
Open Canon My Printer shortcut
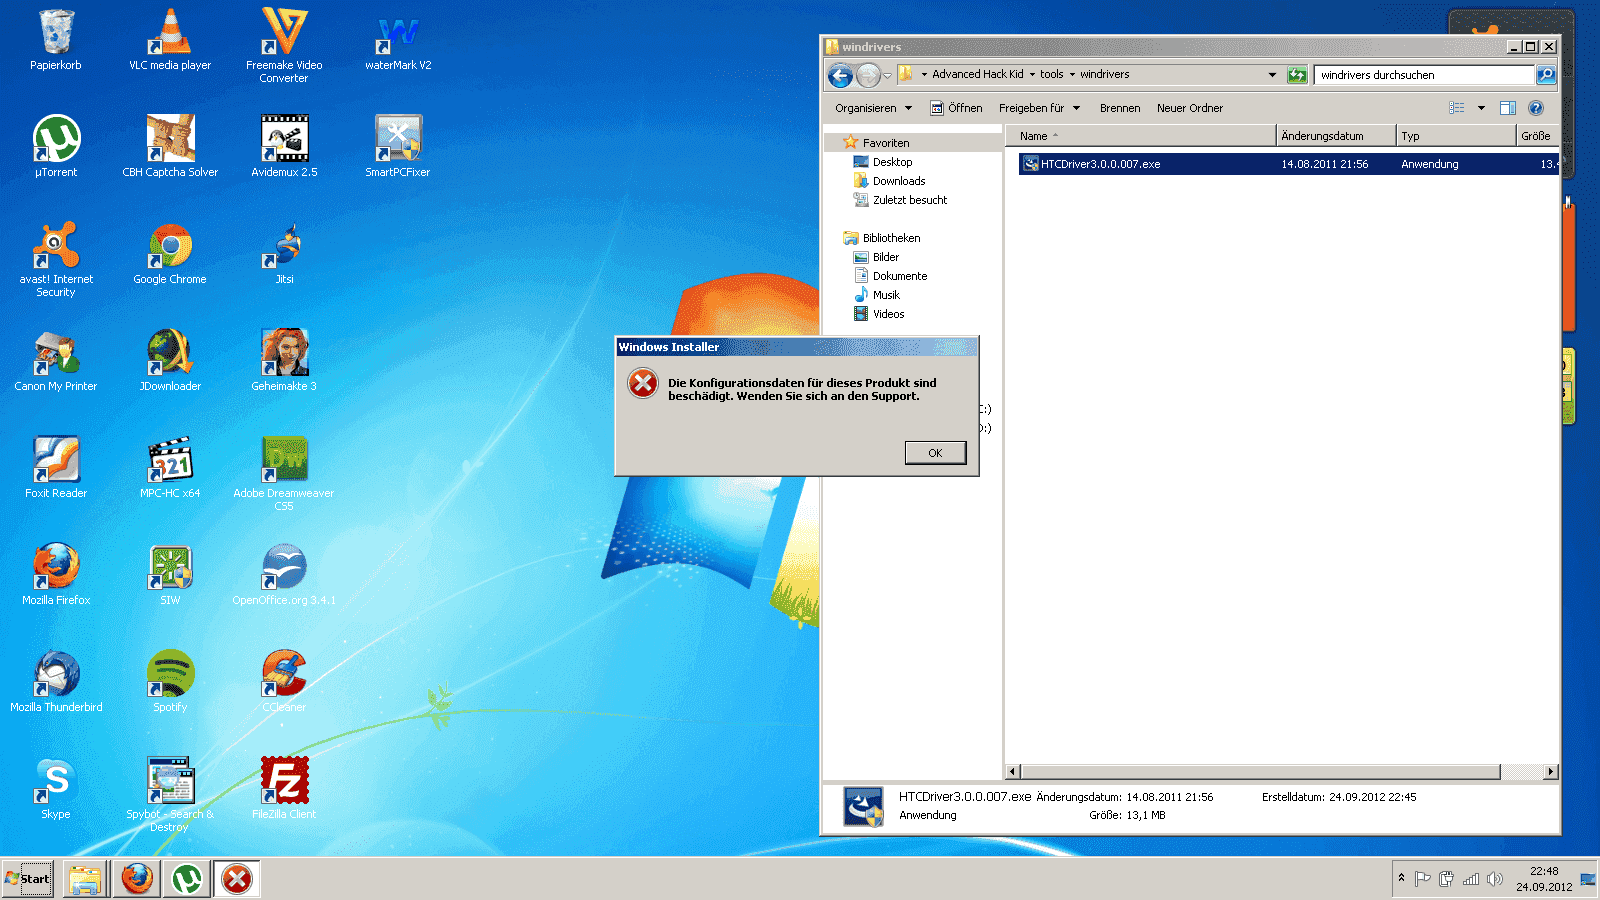click(56, 361)
